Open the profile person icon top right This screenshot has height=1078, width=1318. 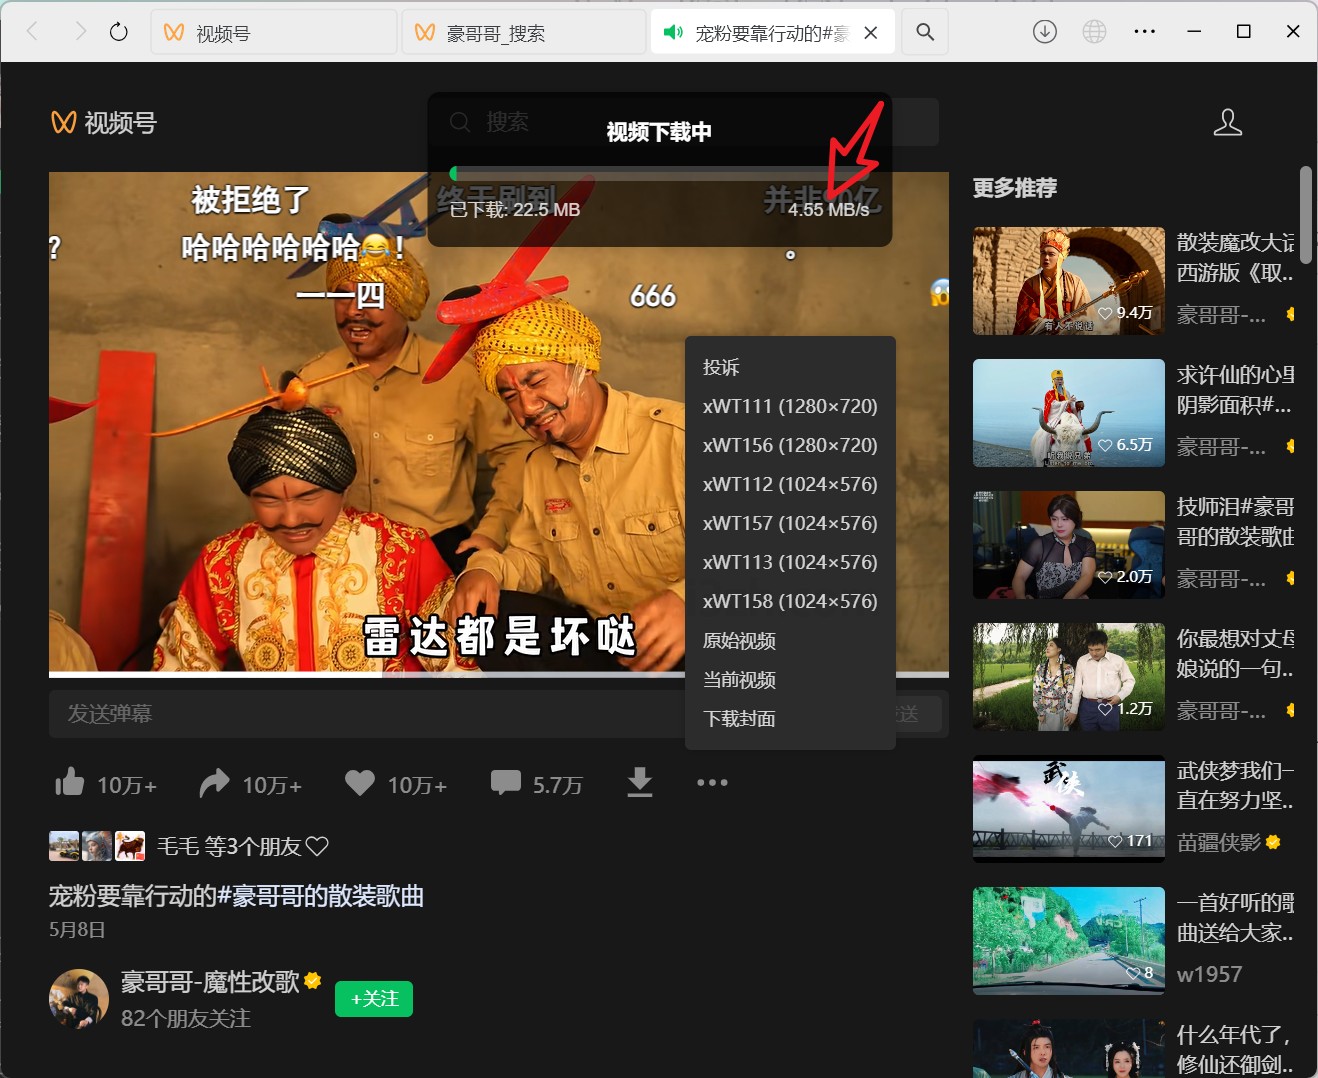(x=1228, y=123)
